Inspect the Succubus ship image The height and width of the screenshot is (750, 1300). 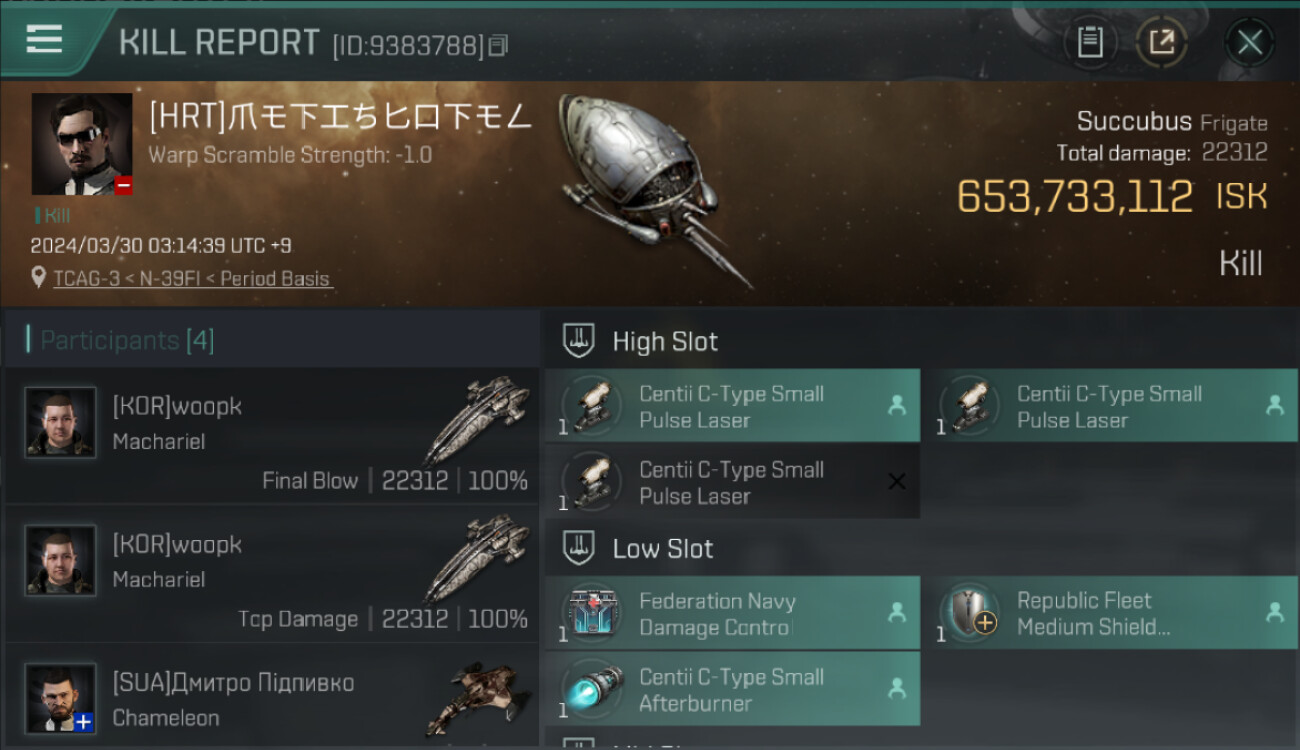pyautogui.click(x=655, y=190)
